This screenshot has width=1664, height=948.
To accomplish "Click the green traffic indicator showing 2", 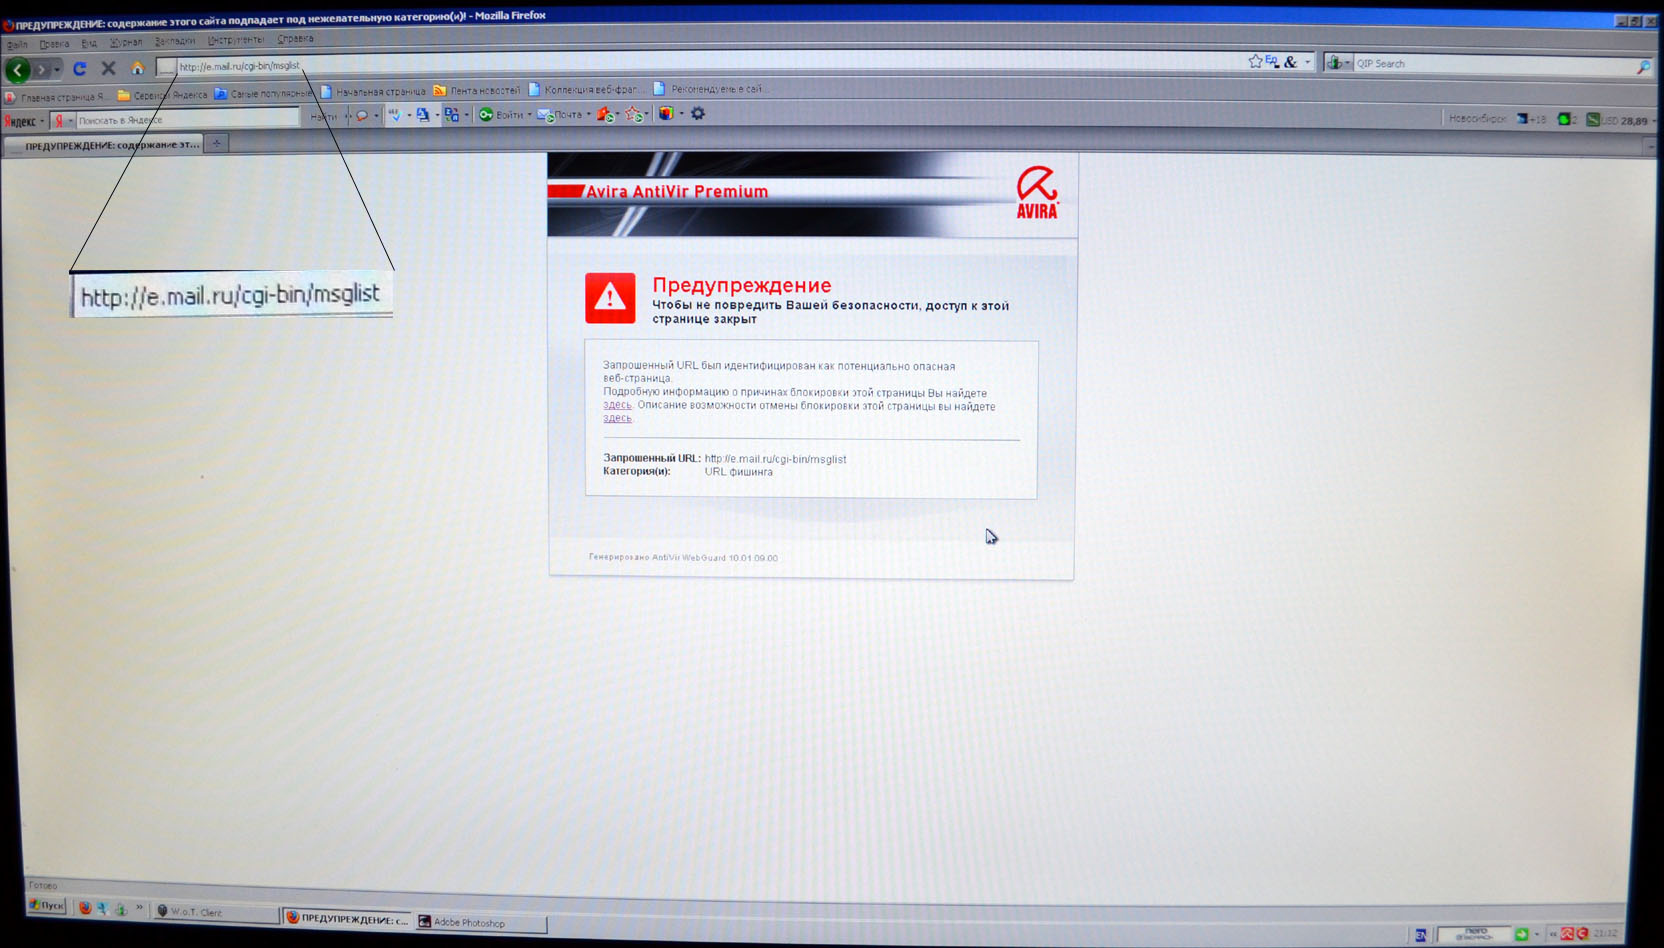I will (1567, 119).
